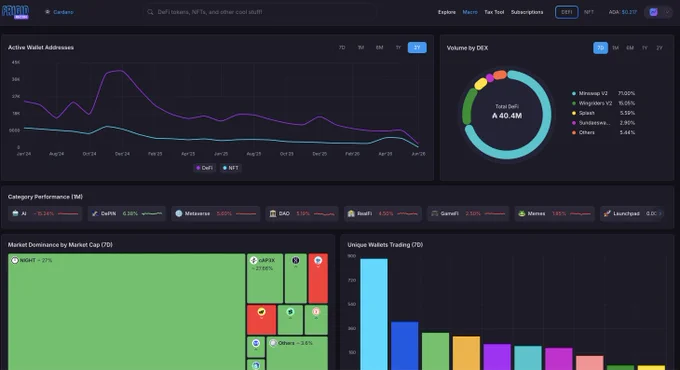680x370 pixels.
Task: Click the DePIN category icon
Action: [x=95, y=213]
